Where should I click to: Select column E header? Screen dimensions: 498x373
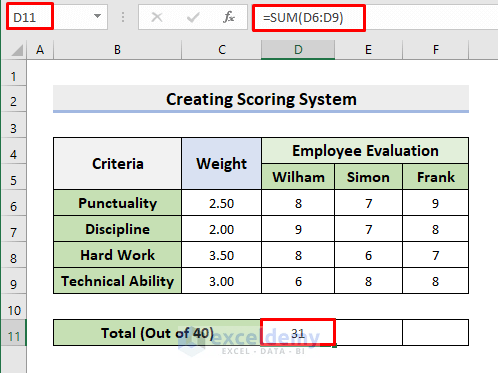click(x=368, y=50)
